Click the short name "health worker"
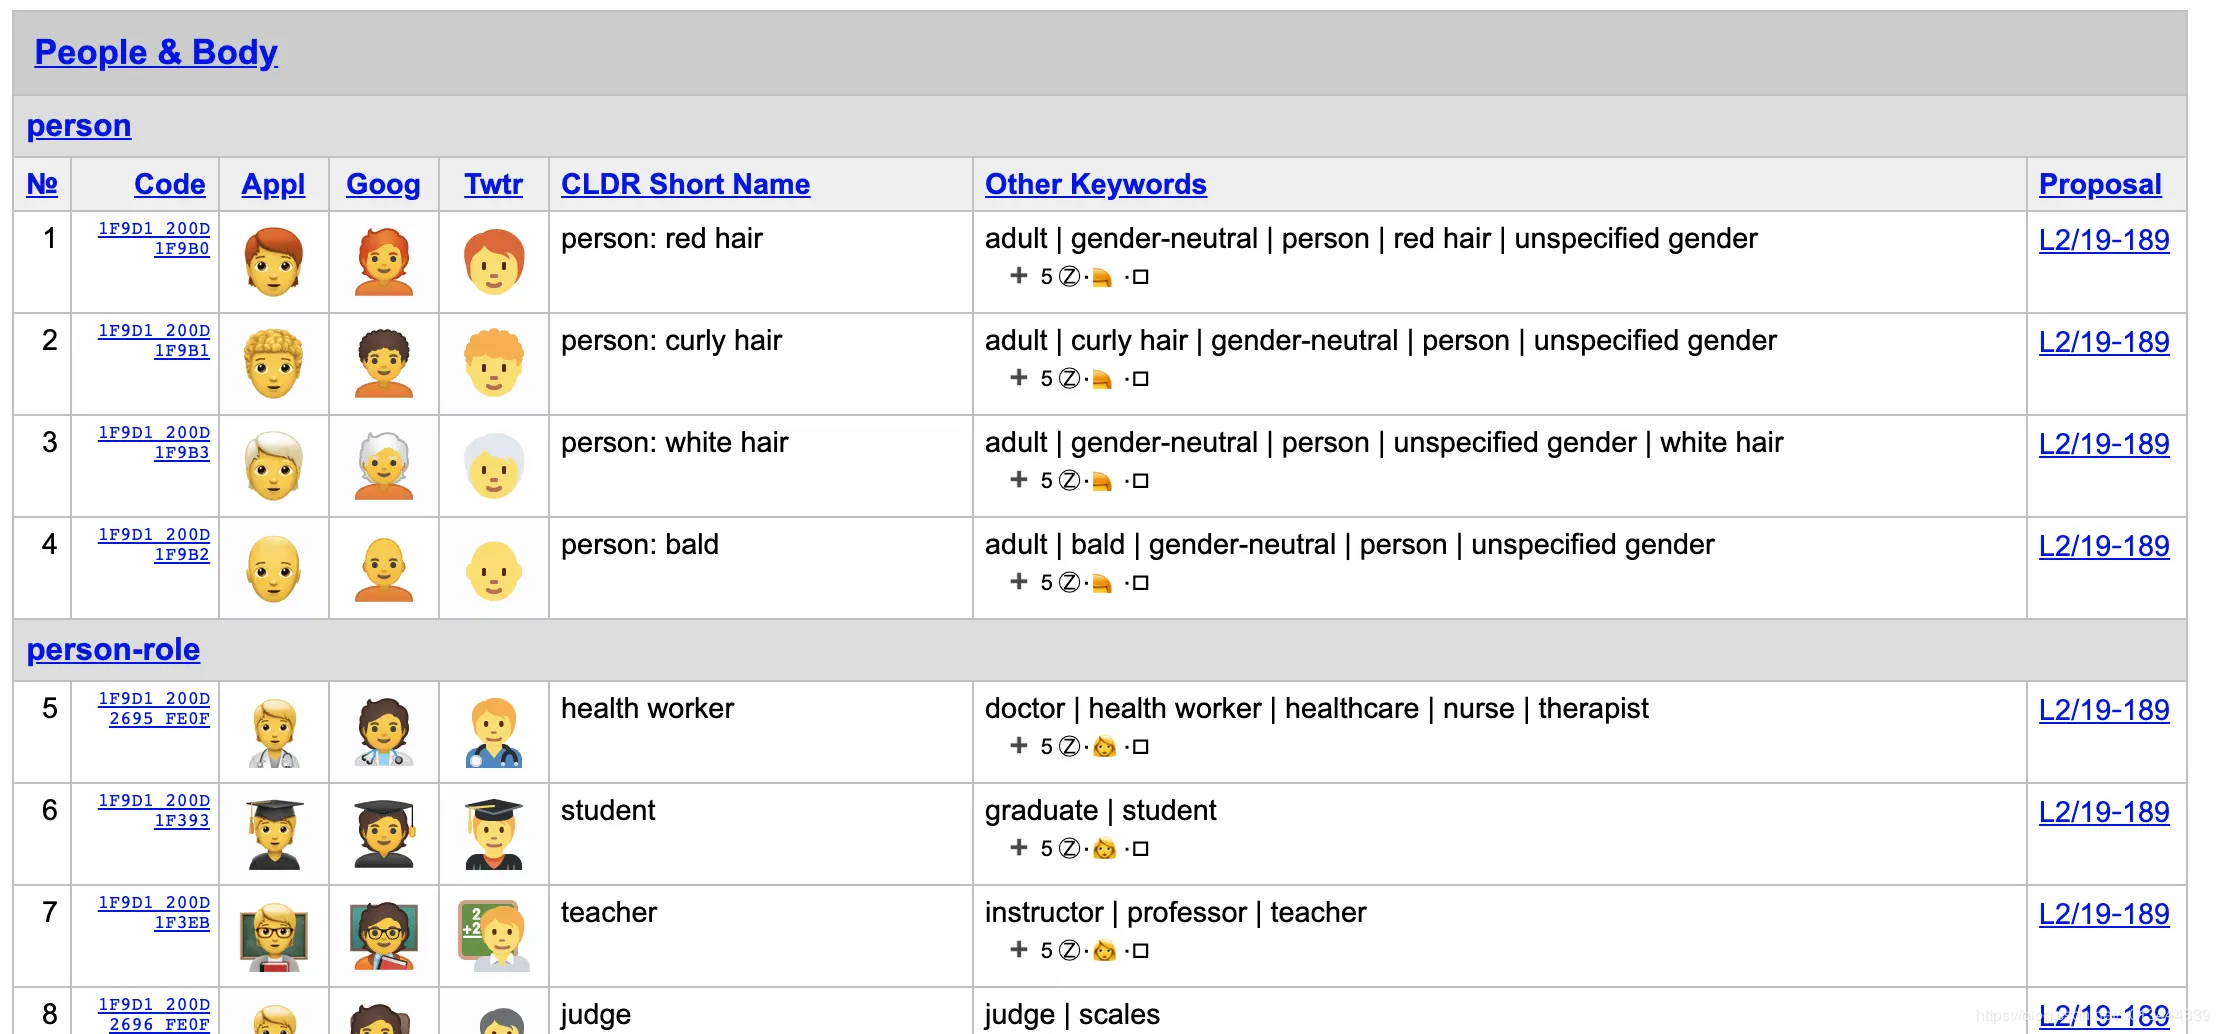 coord(647,709)
